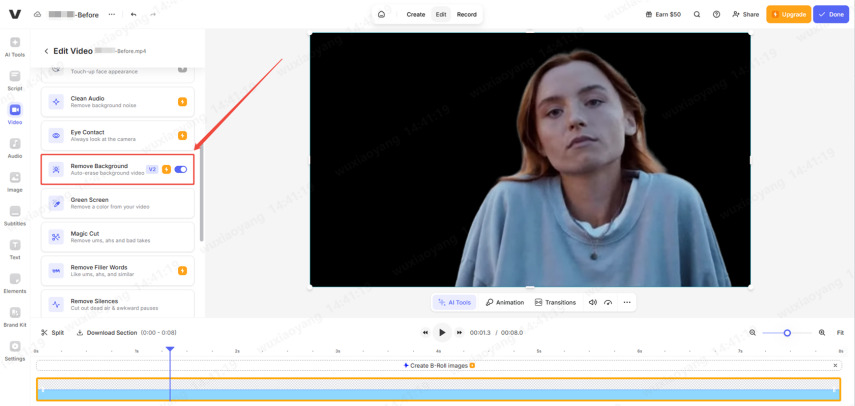Click the timeline zoom slider handle
The image size is (855, 406).
click(x=787, y=332)
